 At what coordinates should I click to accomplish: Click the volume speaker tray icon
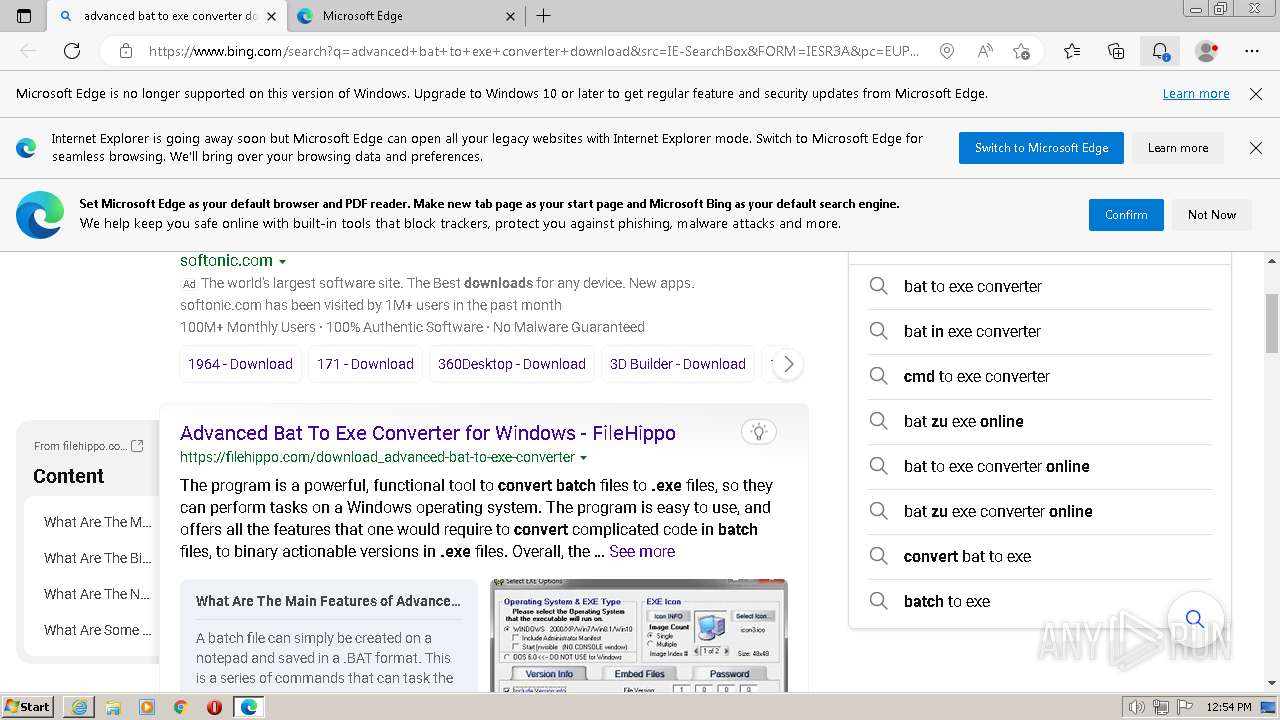point(1137,707)
